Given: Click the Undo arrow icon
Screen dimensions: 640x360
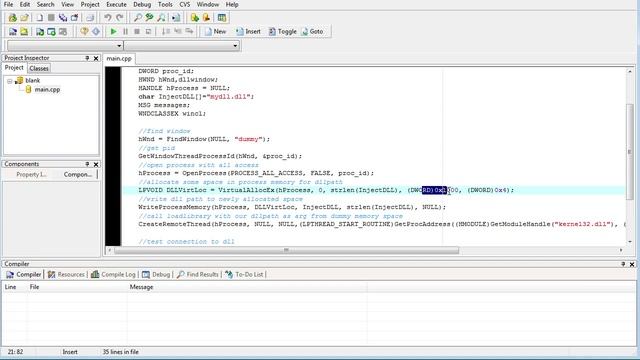Looking at the screenshot, I should pos(108,18).
